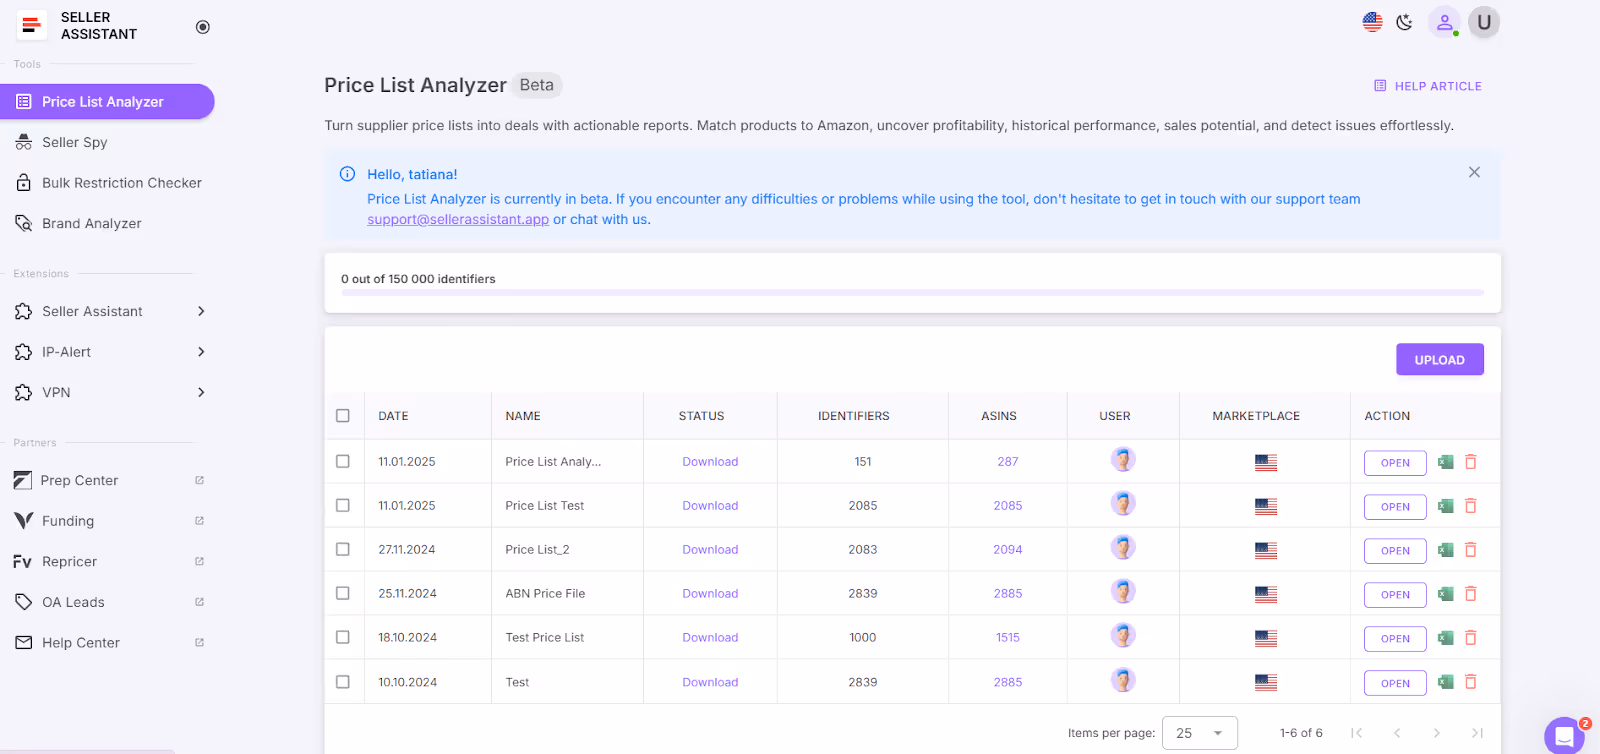Tick the select-all header checkbox
The image size is (1600, 754).
(343, 416)
